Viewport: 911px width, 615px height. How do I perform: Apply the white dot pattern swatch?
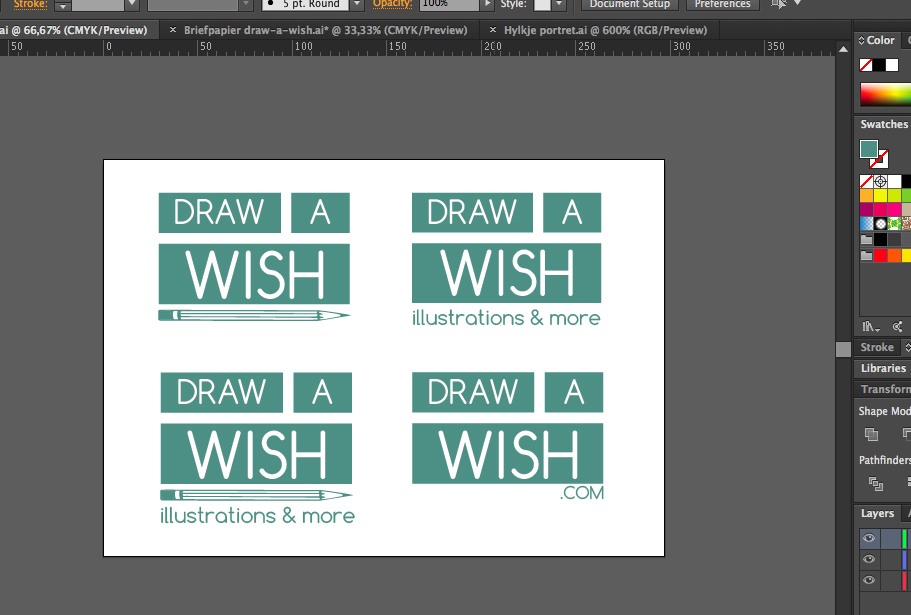click(881, 224)
